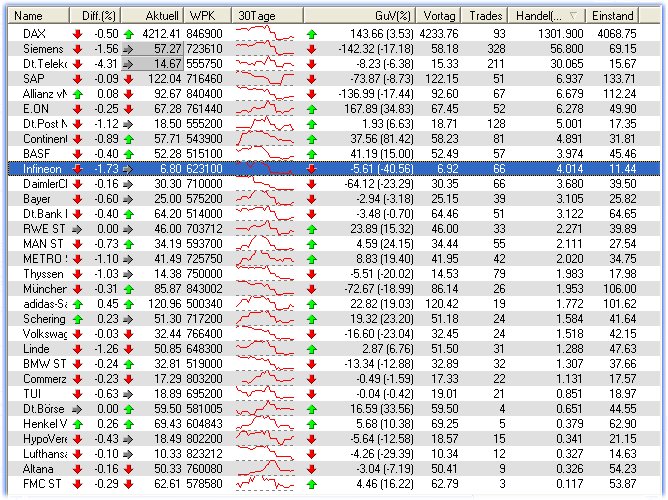Click DAX trade volume 1301.900

point(560,34)
